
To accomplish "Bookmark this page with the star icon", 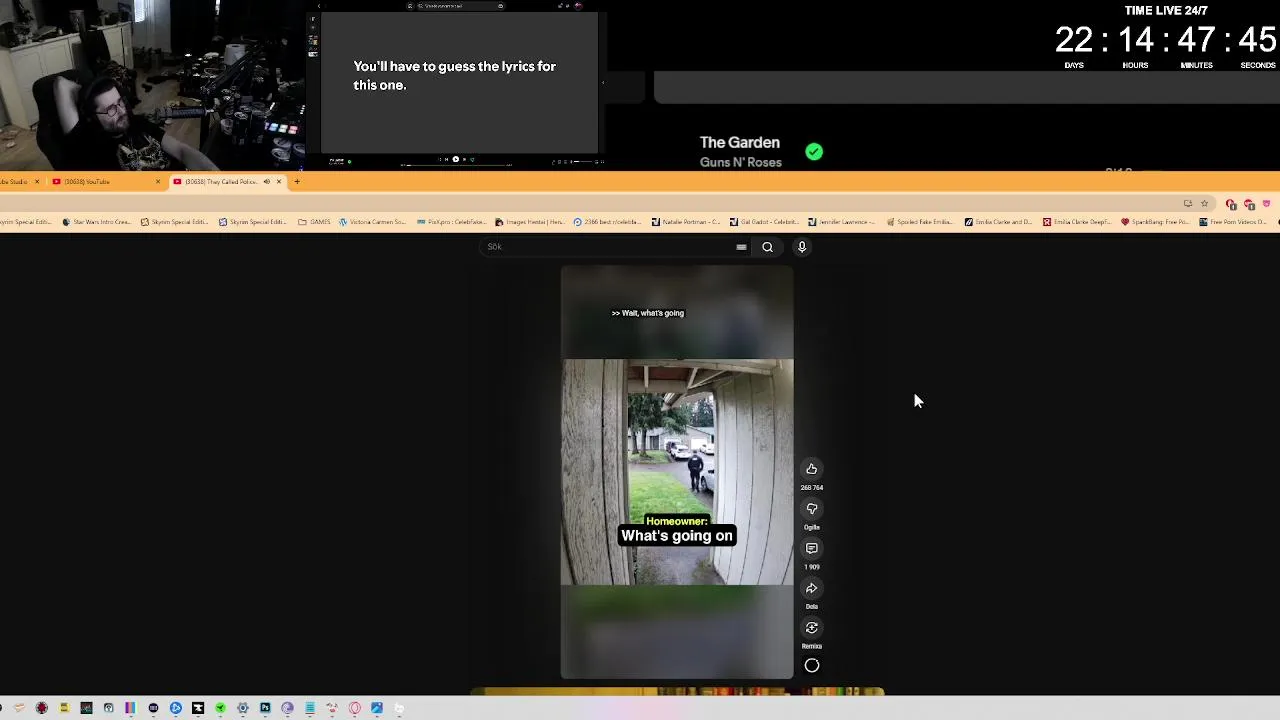I will (1204, 203).
